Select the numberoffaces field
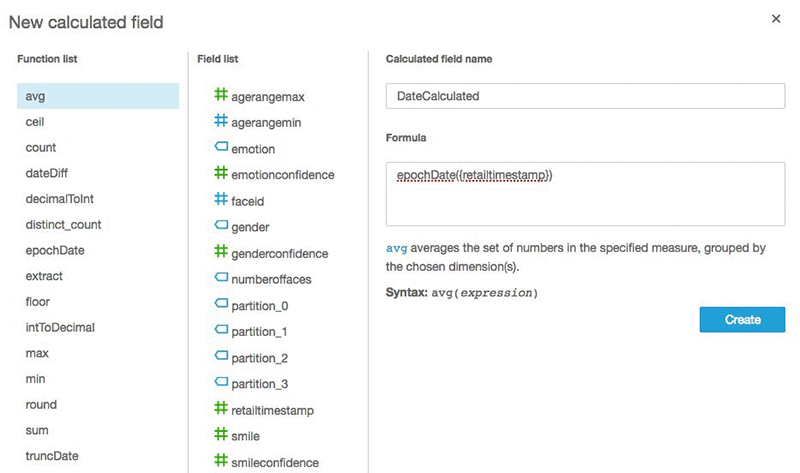The width and height of the screenshot is (800, 473). (x=270, y=280)
